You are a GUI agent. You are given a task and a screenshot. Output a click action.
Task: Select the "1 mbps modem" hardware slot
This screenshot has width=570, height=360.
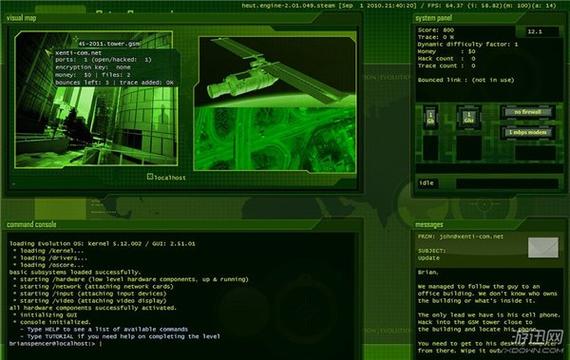(527, 132)
